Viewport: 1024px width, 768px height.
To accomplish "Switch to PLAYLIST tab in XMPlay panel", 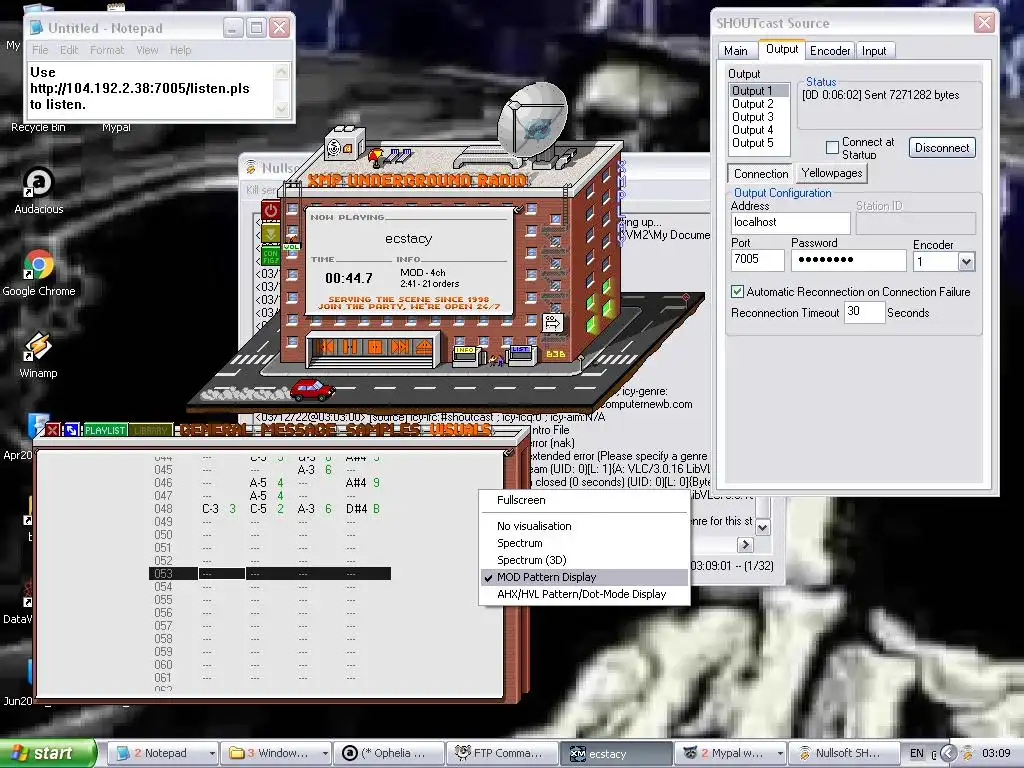I will click(x=105, y=430).
